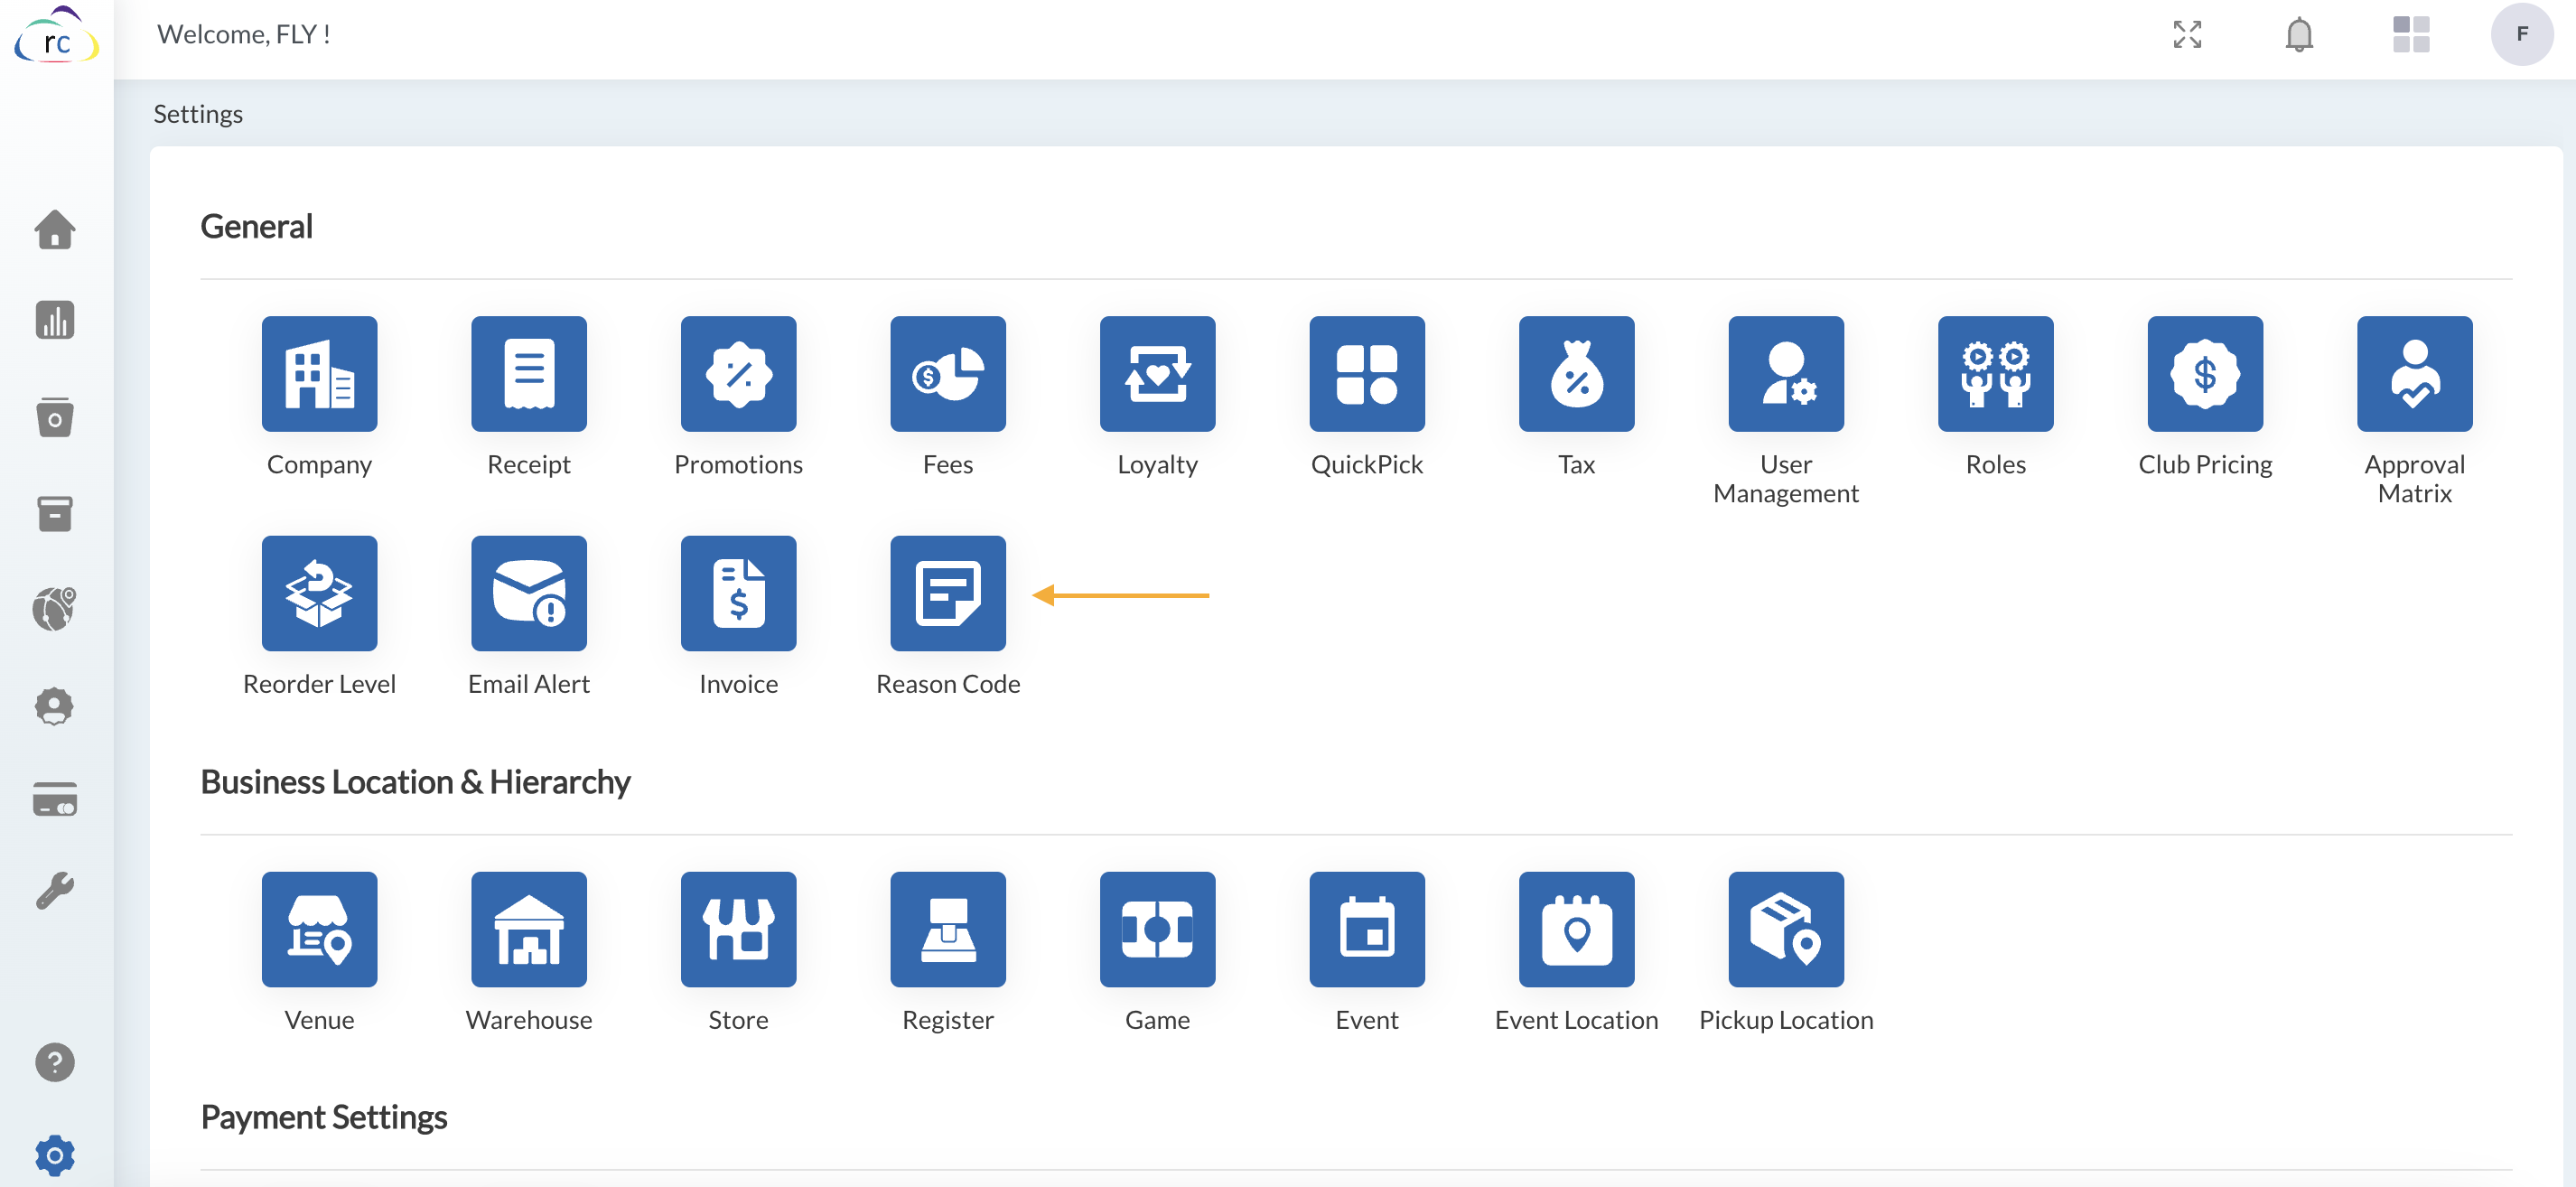Open Email Alert settings

(528, 593)
